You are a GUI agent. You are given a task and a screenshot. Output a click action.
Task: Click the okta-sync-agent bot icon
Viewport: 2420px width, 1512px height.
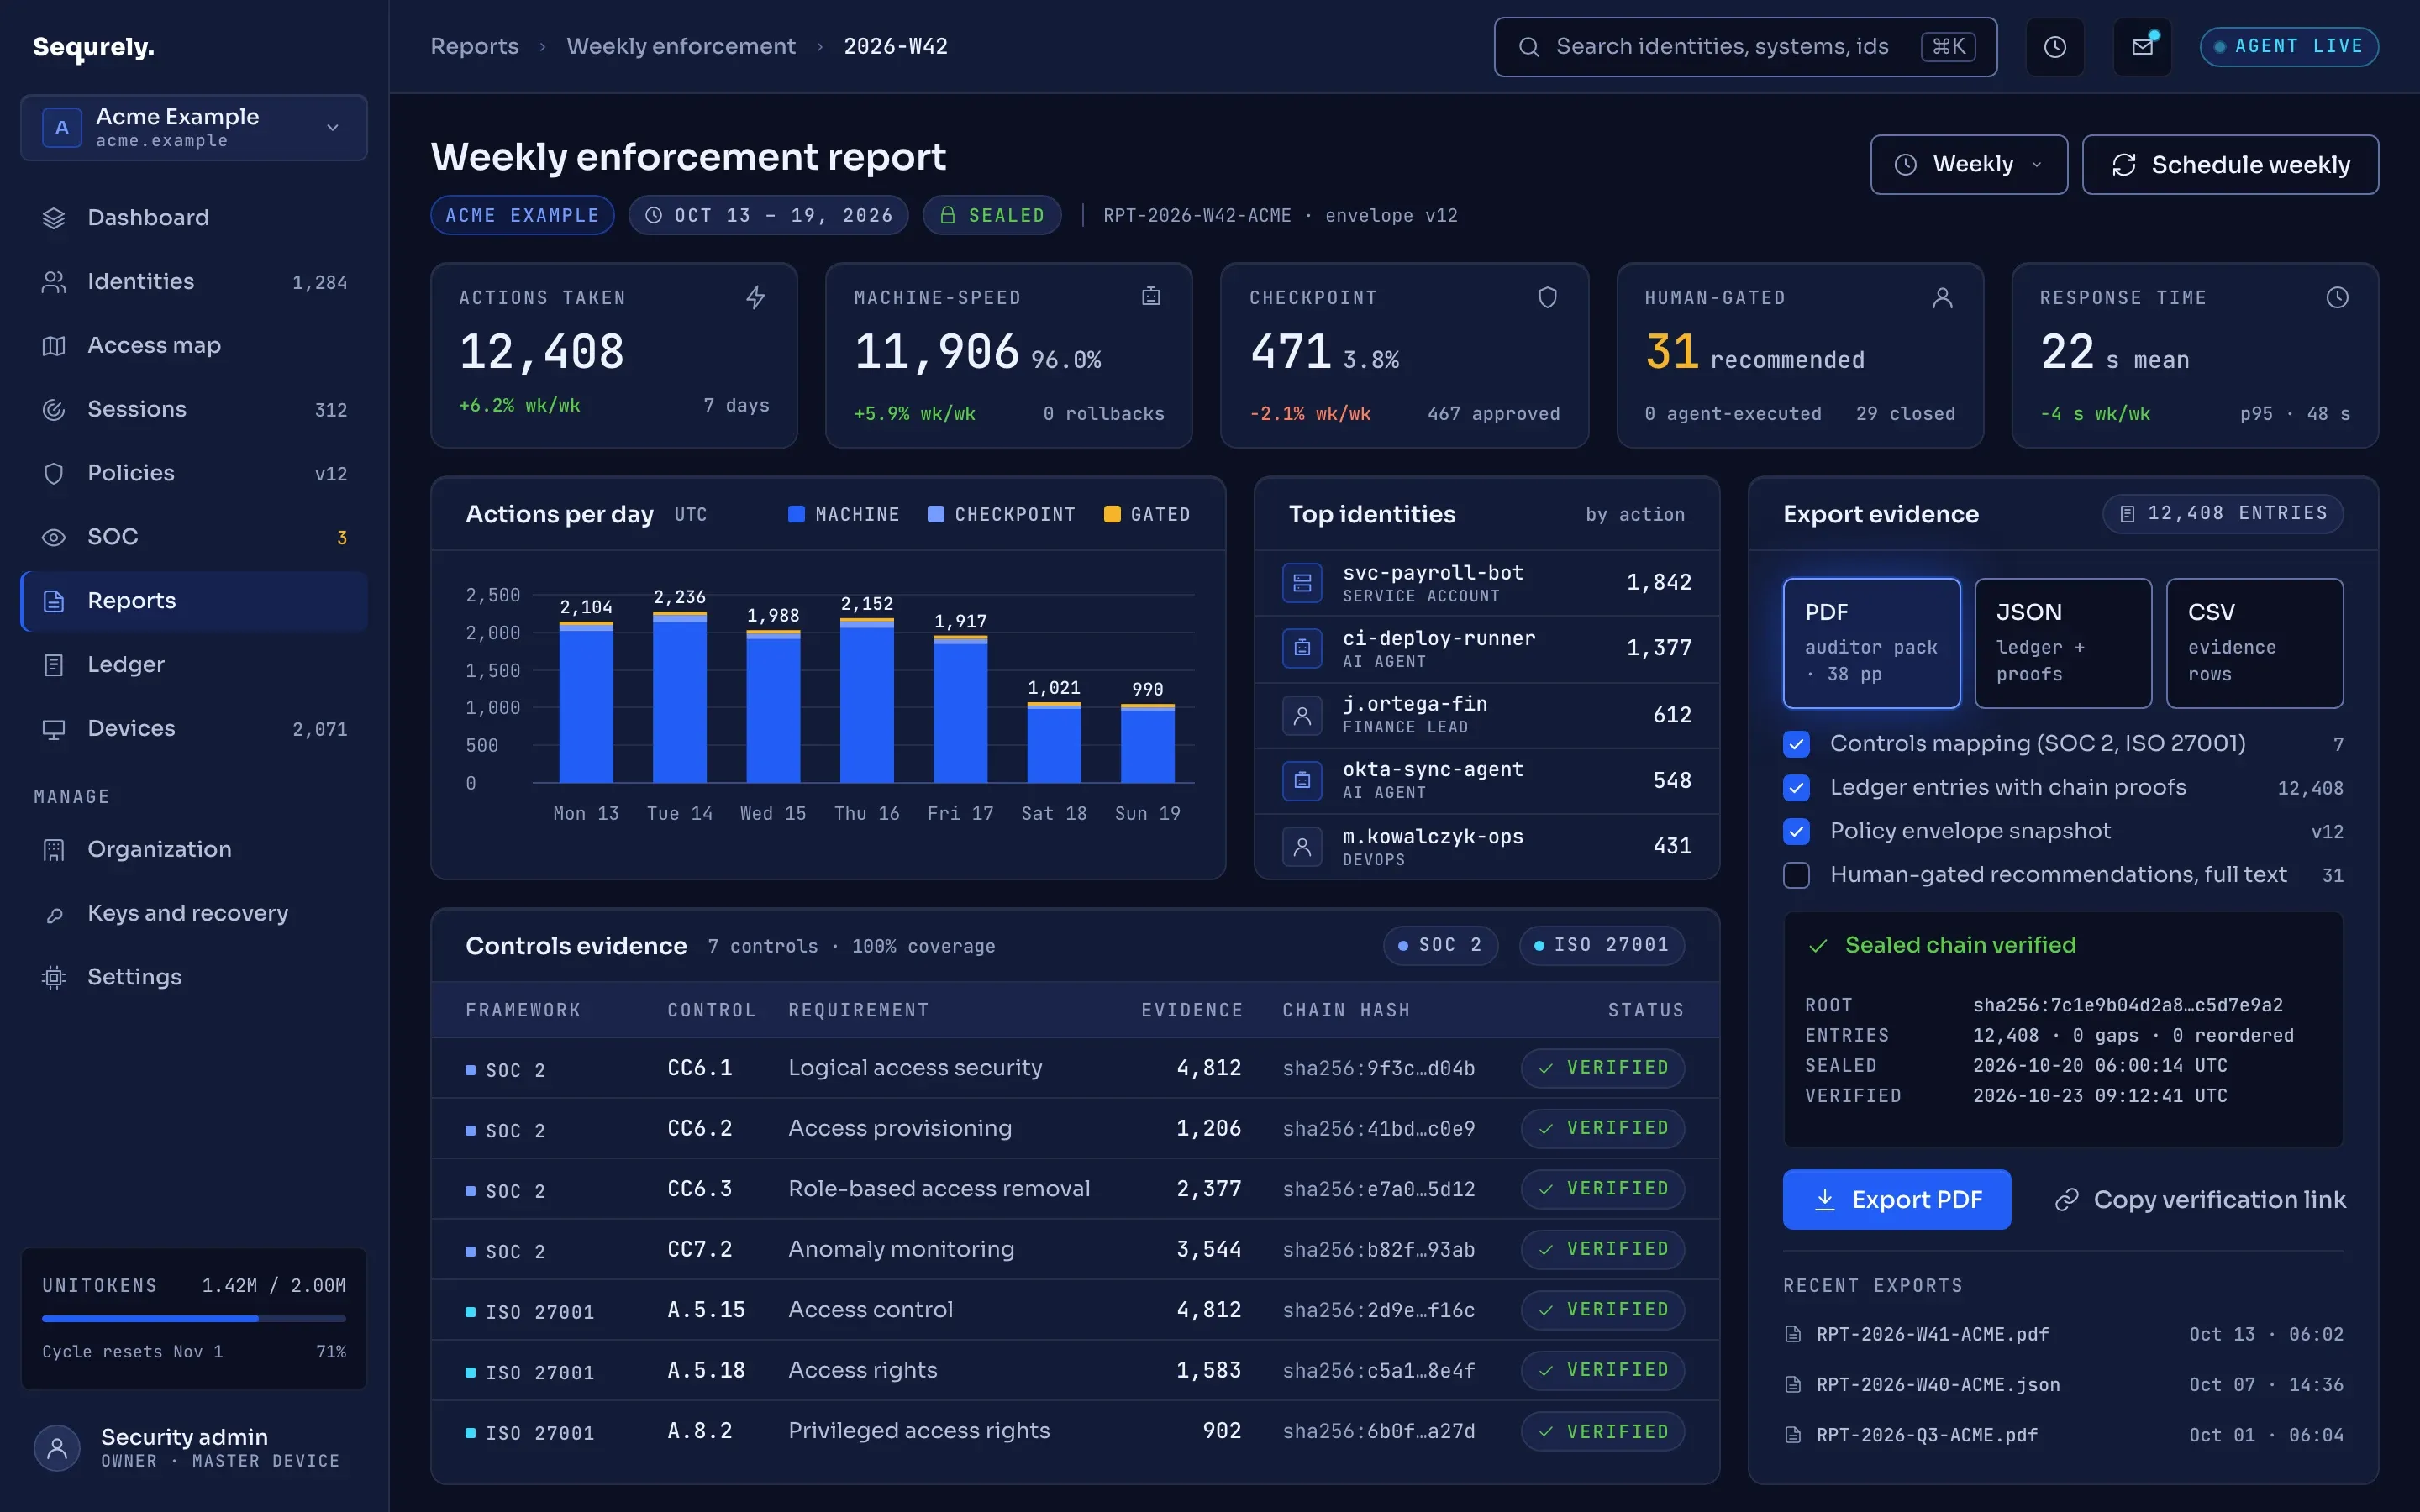coord(1302,780)
